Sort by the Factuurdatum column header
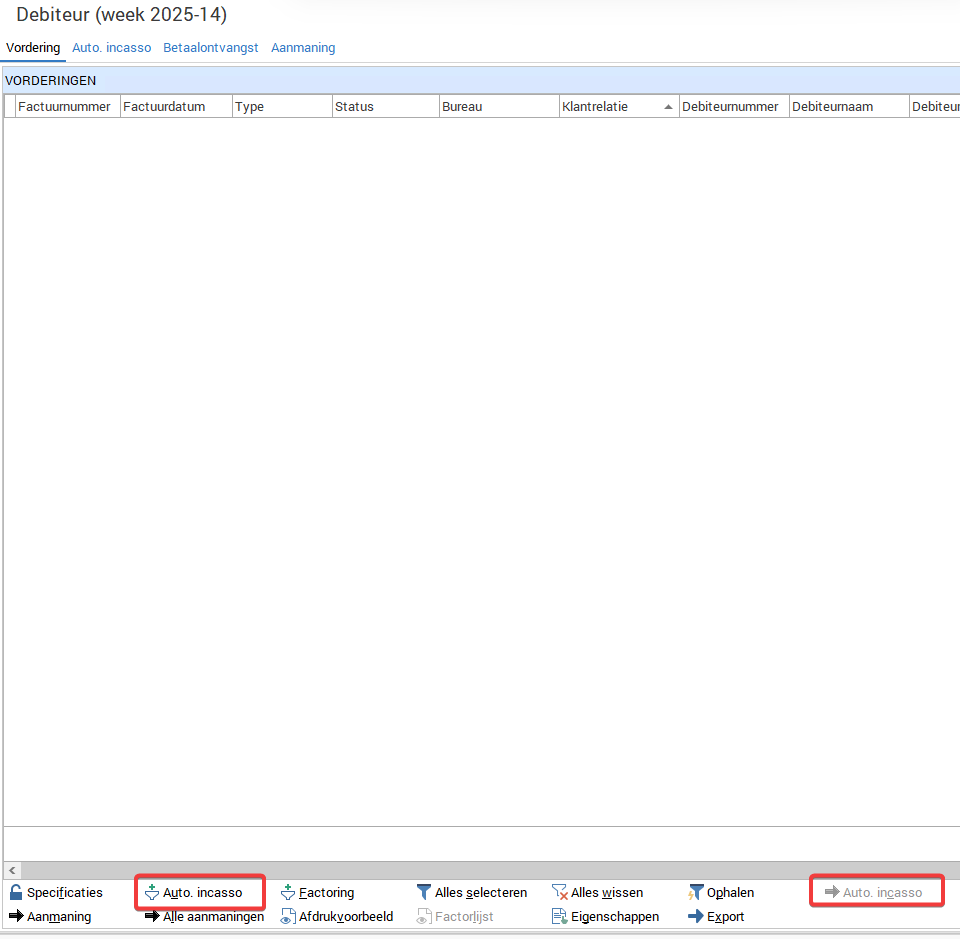 tap(164, 106)
